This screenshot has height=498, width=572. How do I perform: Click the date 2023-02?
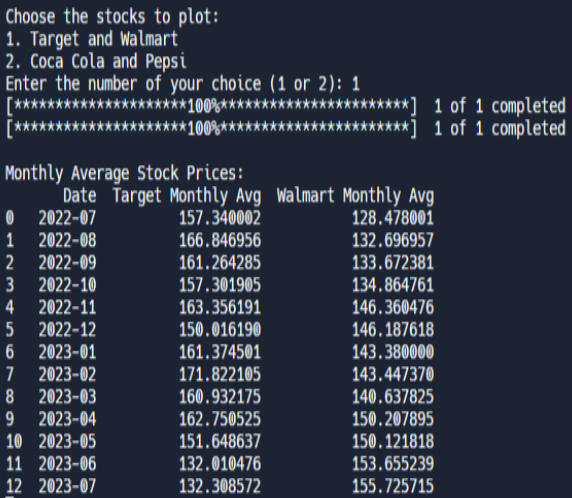[67, 374]
